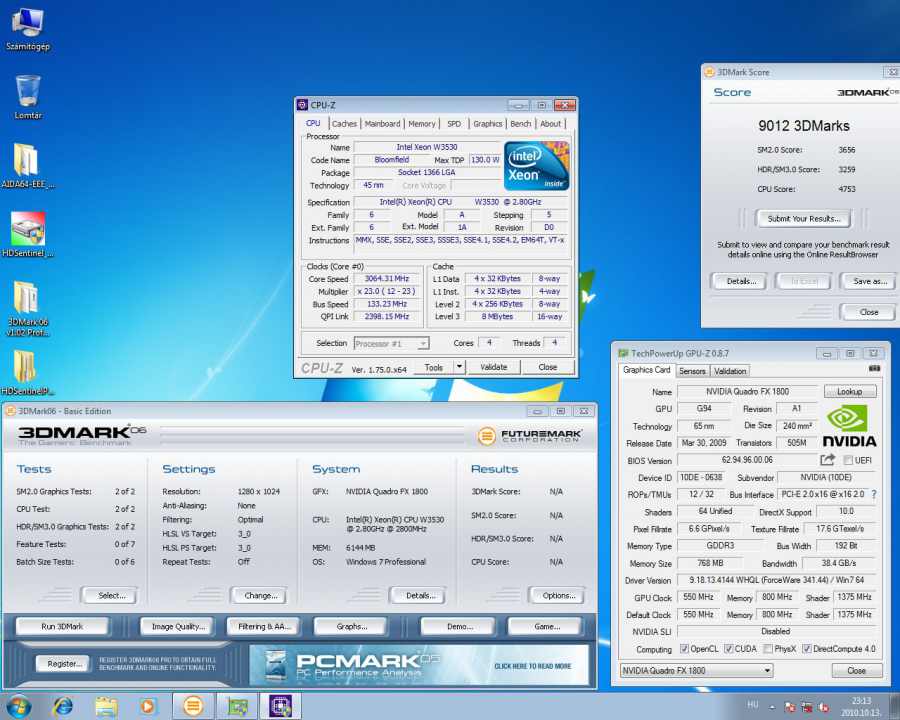Switch to 3DMark06 taskbar button
Image resolution: width=900 pixels, height=720 pixels.
point(193,706)
